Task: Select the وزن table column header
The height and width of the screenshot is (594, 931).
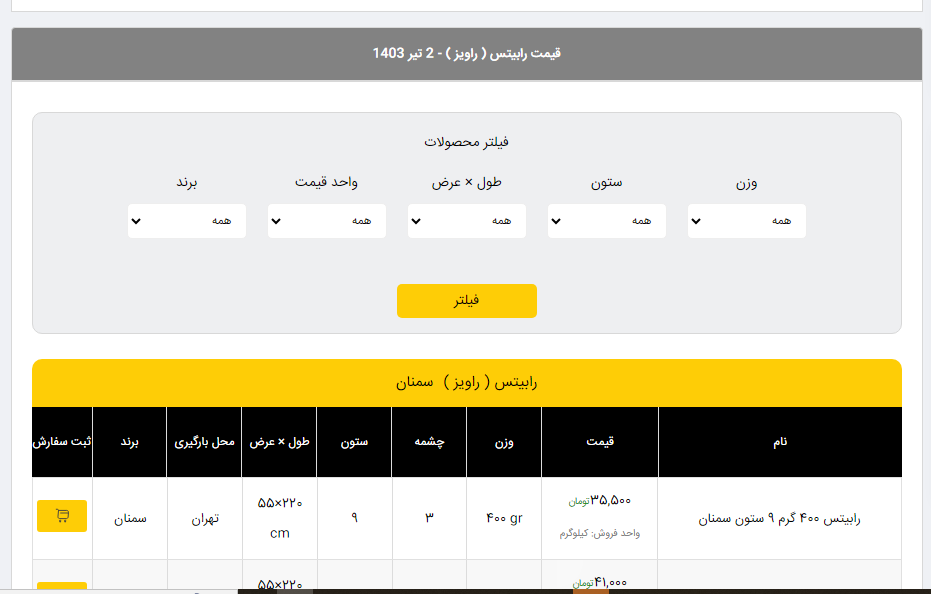Action: [504, 442]
